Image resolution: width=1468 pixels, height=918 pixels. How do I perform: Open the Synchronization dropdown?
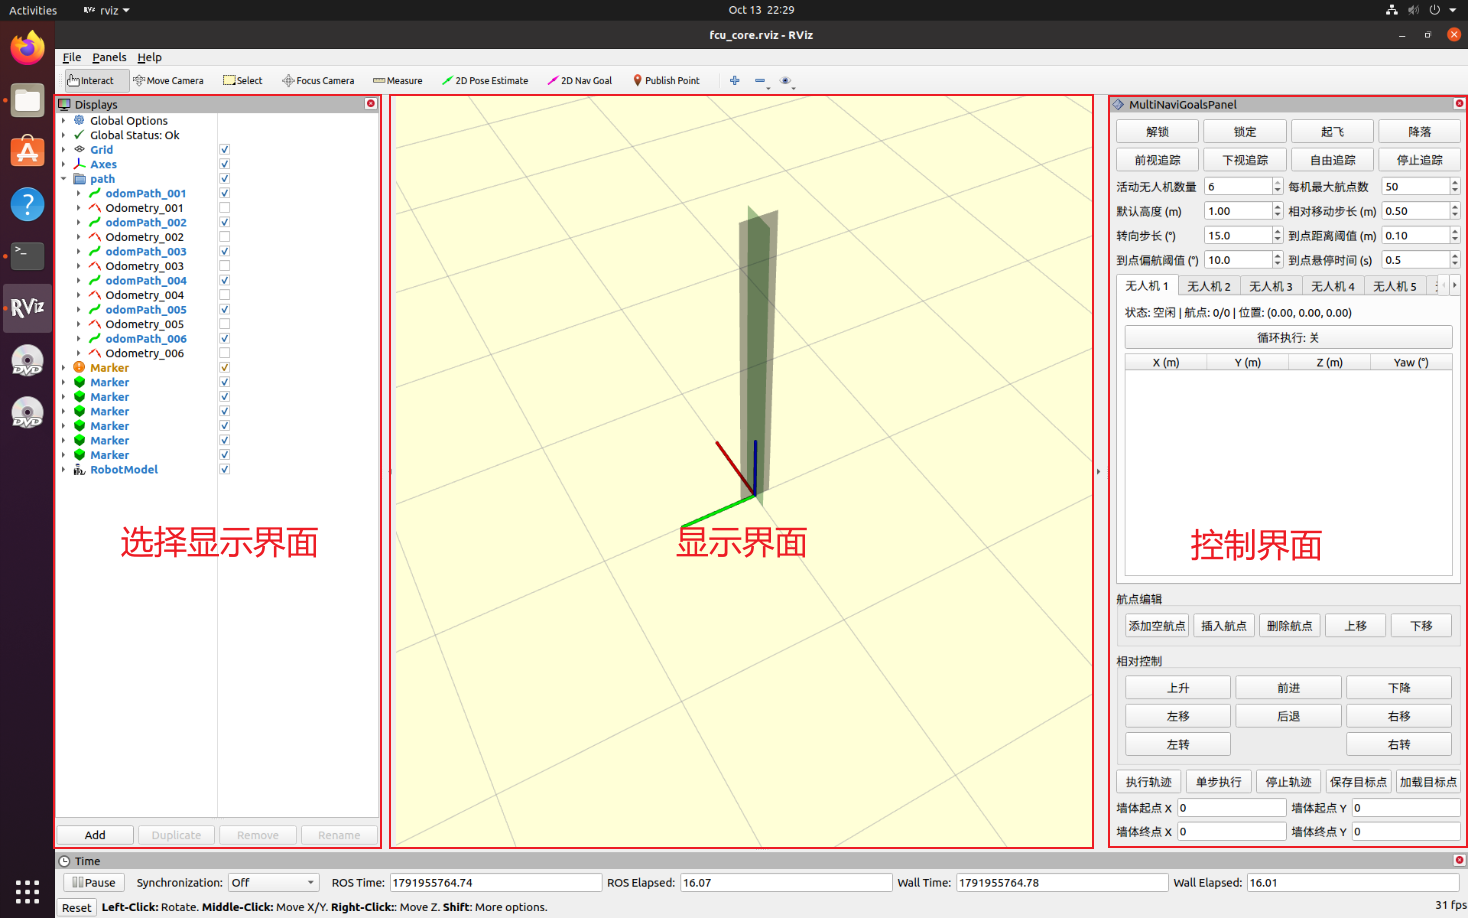(272, 883)
